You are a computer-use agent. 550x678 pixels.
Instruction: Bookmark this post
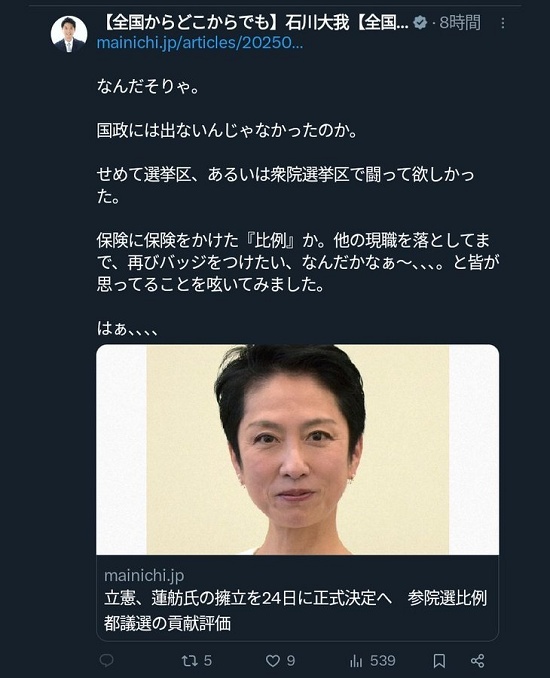click(x=439, y=660)
